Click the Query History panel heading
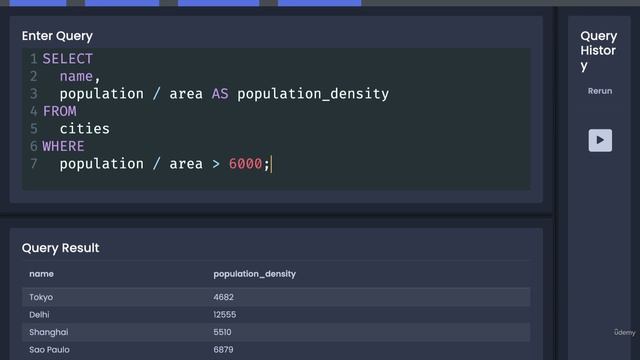The image size is (640, 360). point(598,51)
